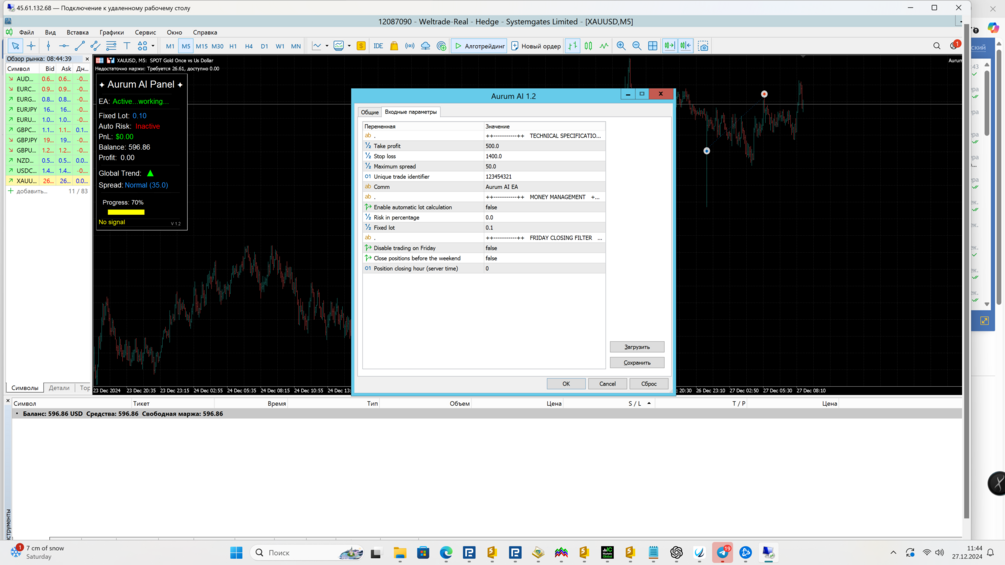
Task: Open the IDE MetaEditor
Action: pos(378,46)
